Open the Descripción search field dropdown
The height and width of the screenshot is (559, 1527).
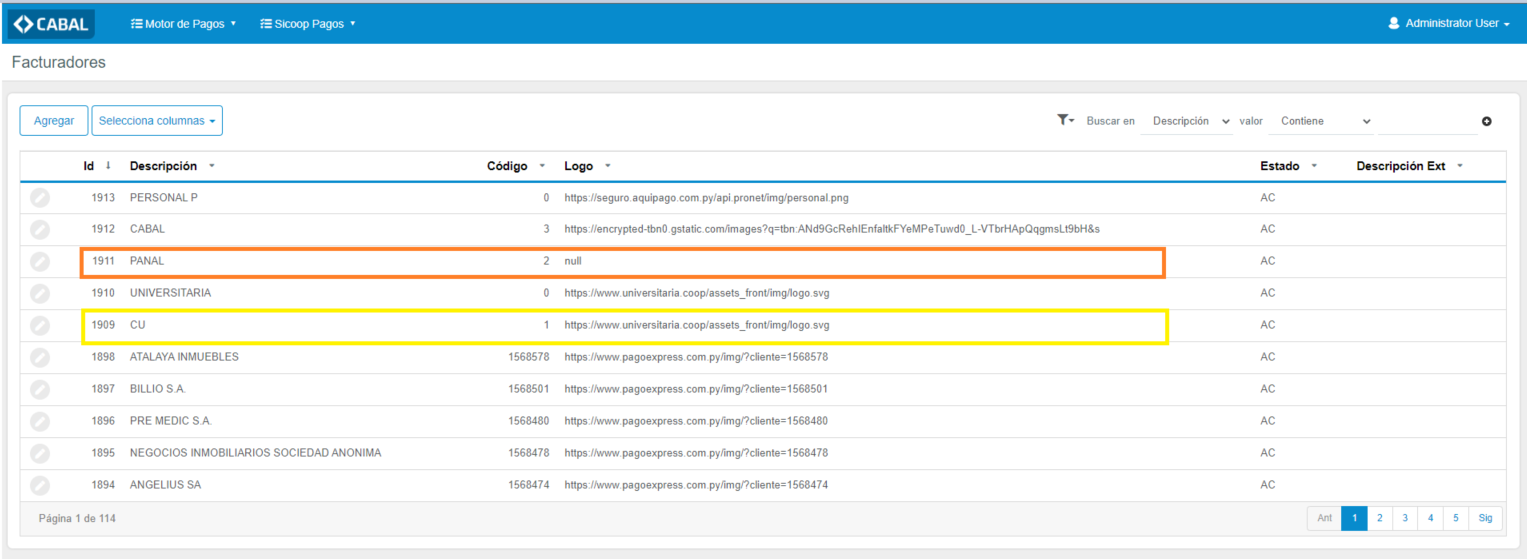(1189, 121)
